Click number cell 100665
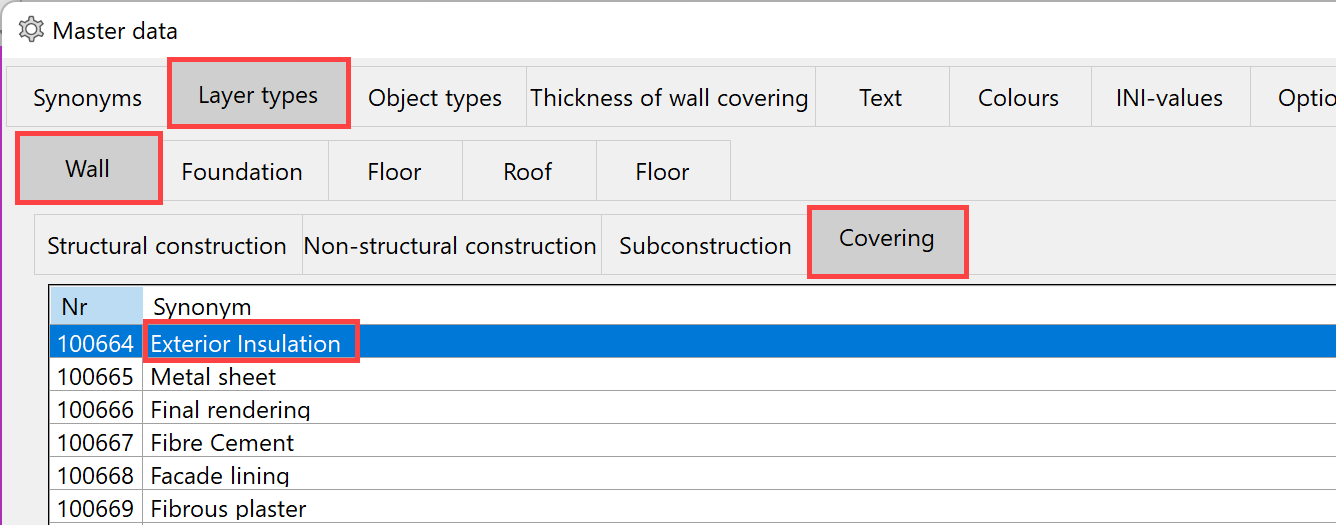1336x525 pixels. point(96,376)
